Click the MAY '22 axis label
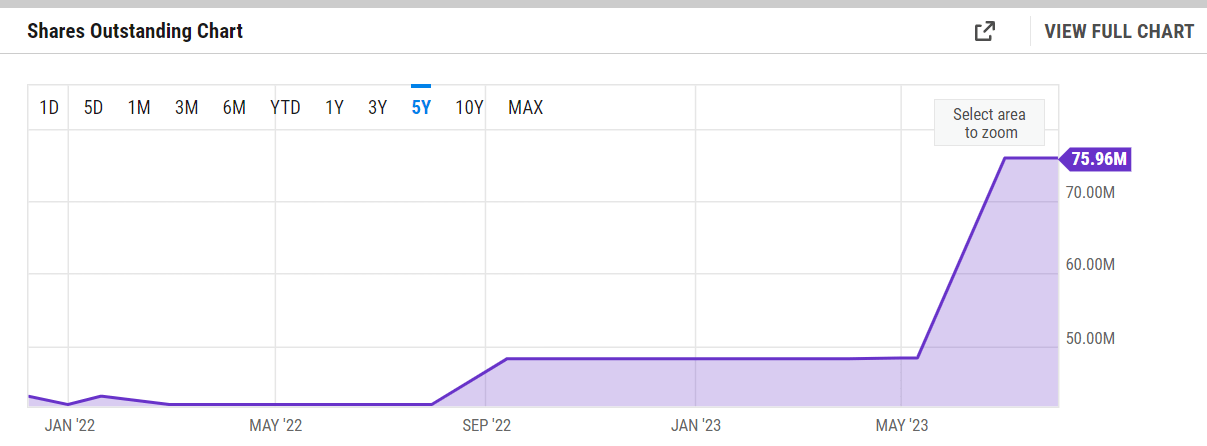The height and width of the screenshot is (446, 1207). (276, 425)
